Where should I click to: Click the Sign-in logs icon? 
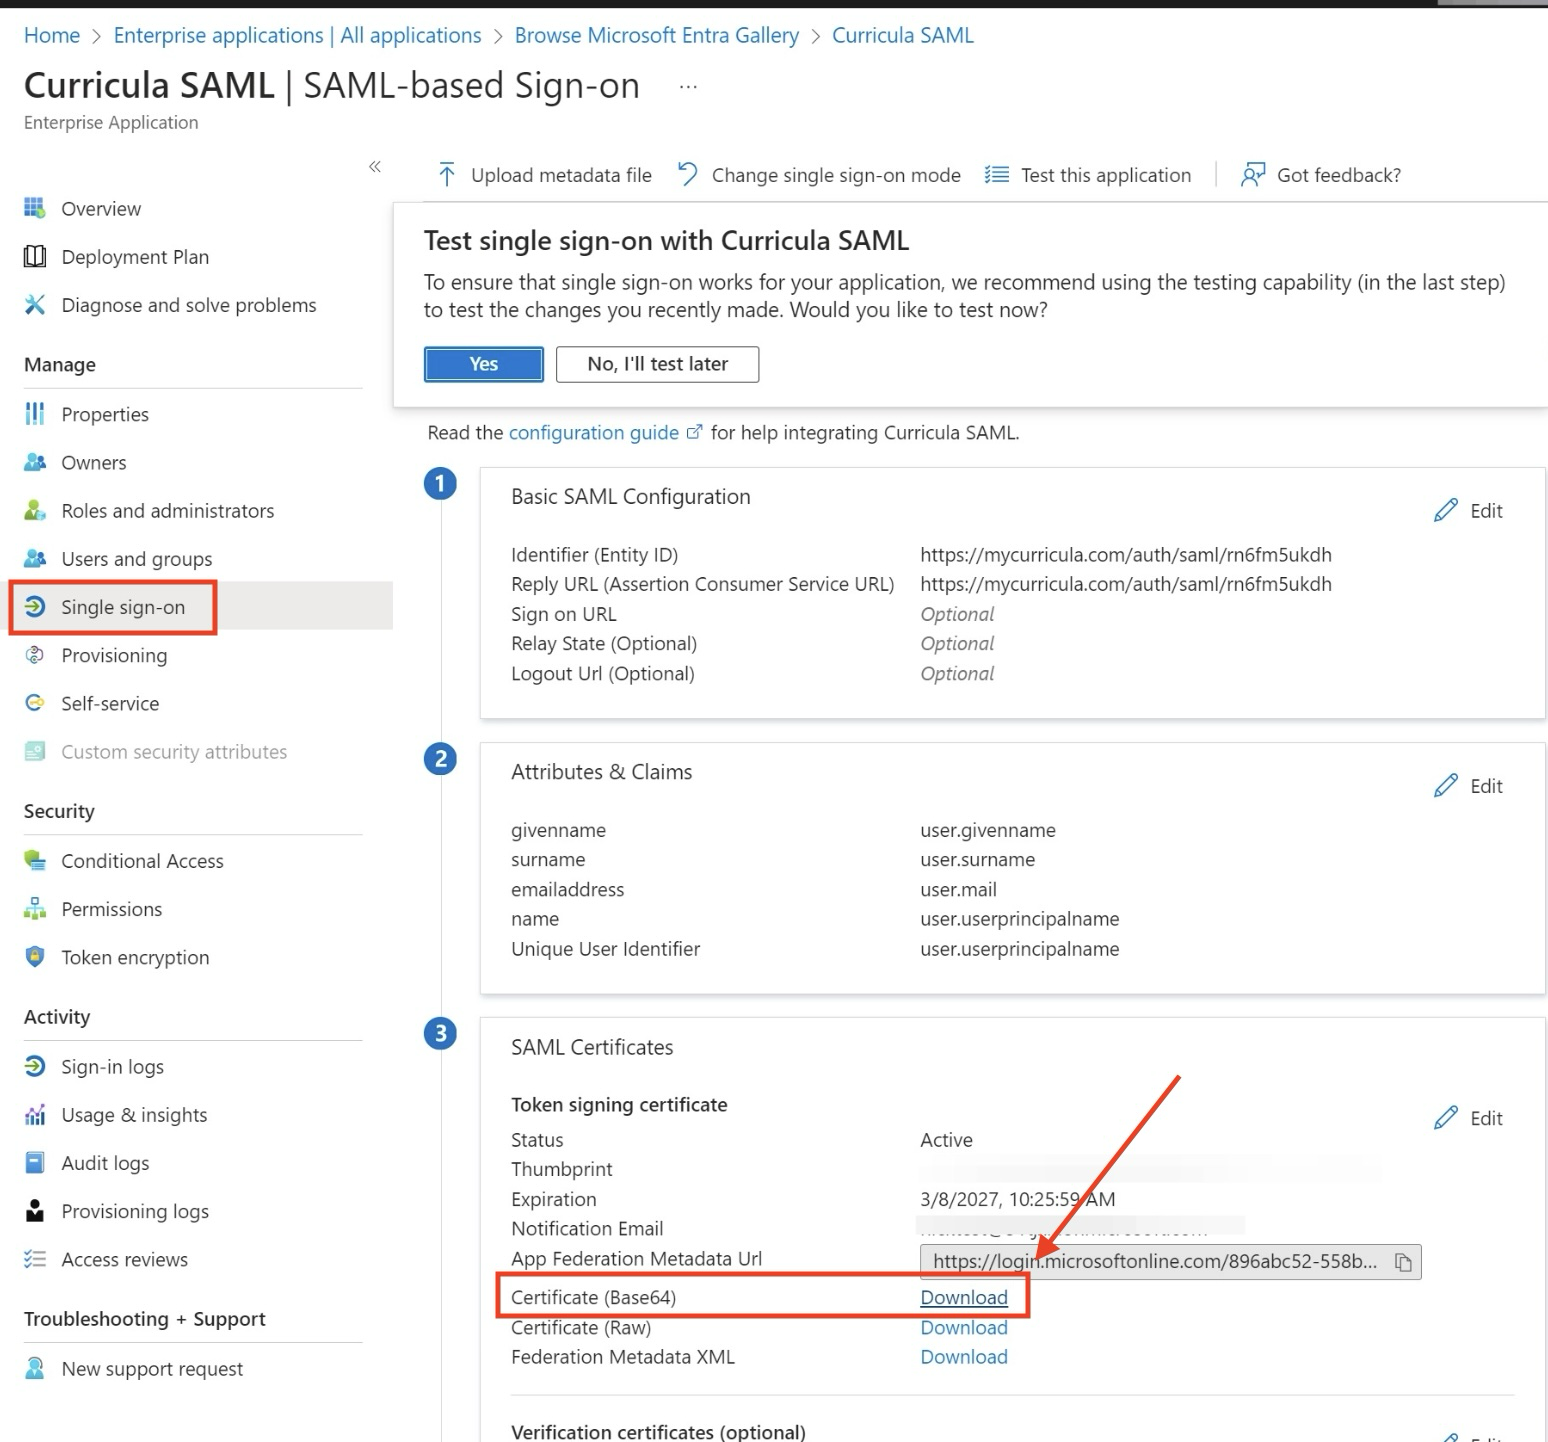[x=35, y=1066]
